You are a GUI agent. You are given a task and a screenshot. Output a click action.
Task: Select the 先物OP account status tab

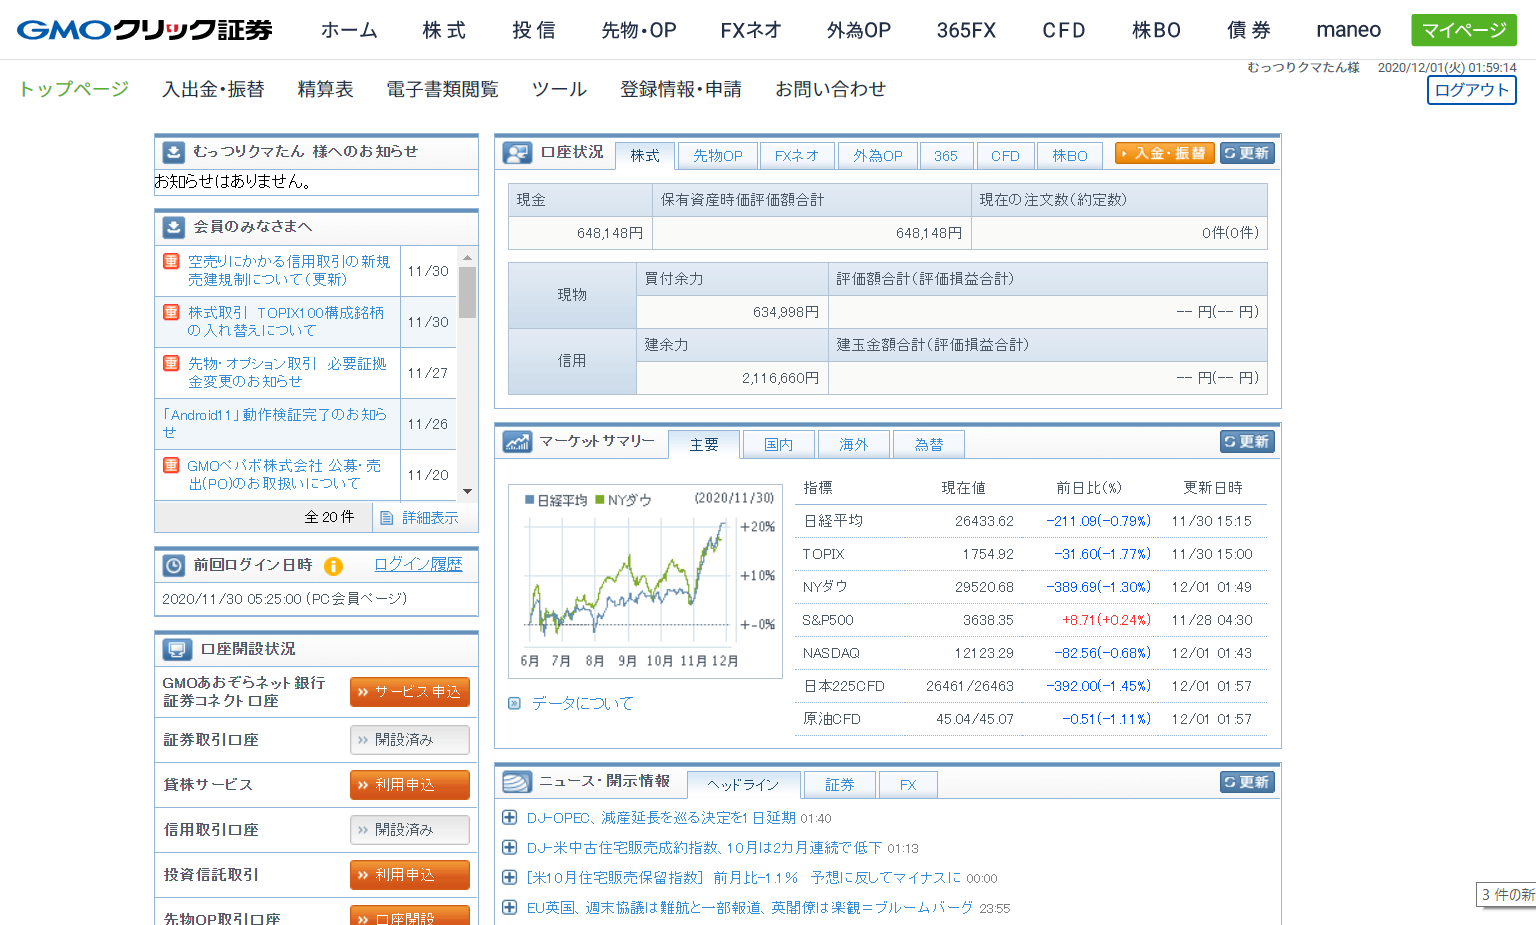pyautogui.click(x=717, y=156)
